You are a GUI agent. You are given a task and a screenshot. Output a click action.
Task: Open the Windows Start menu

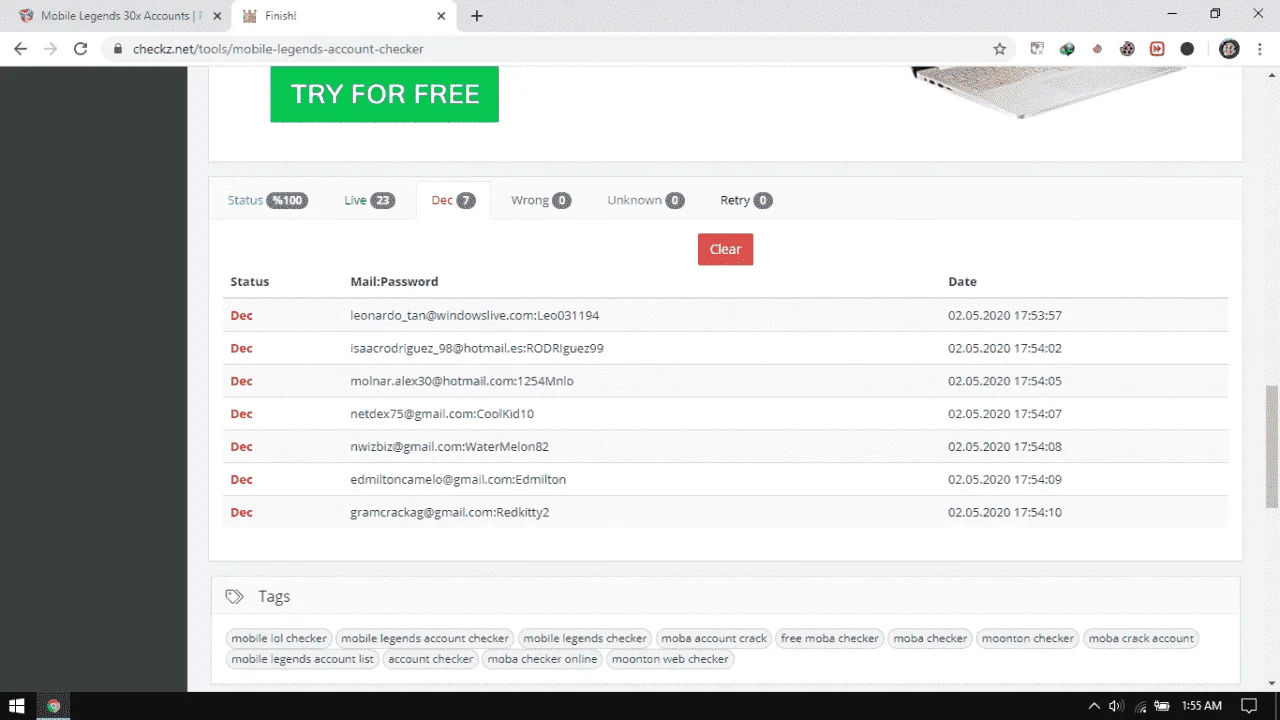tap(17, 706)
